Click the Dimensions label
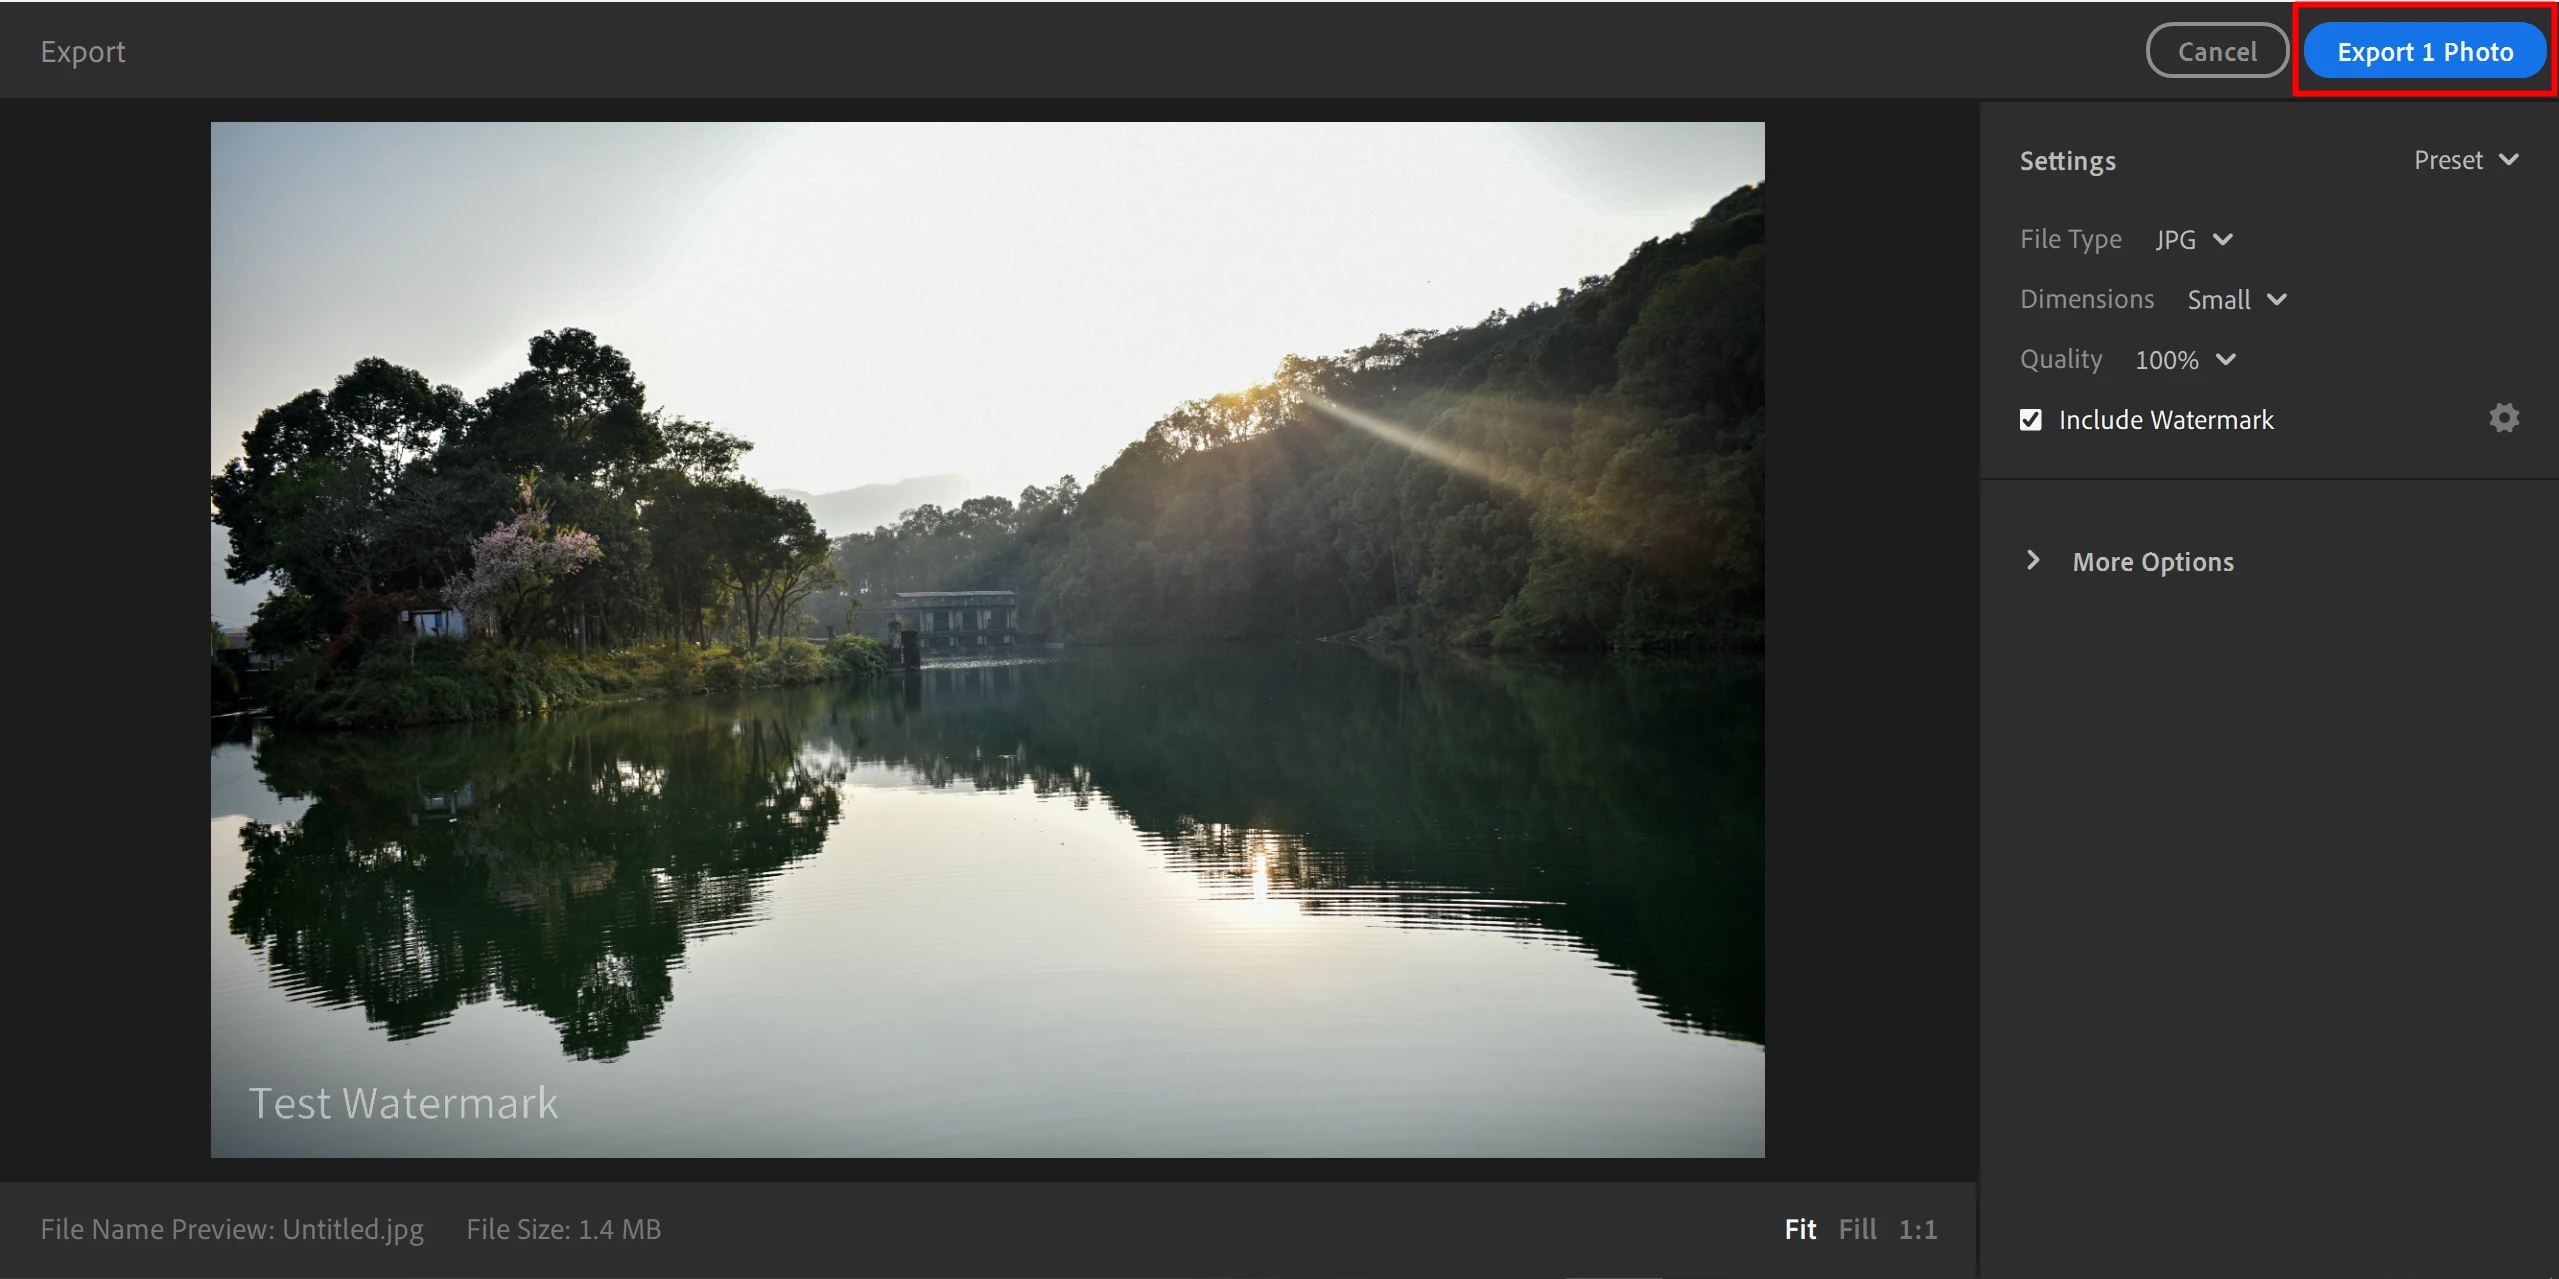The image size is (2559, 1279). coord(2086,299)
